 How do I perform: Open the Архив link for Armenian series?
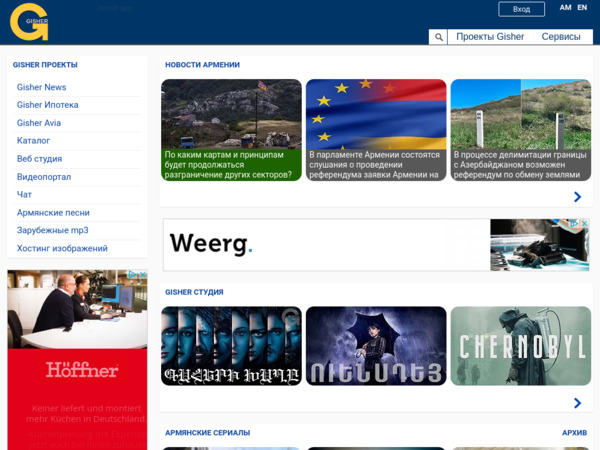[x=574, y=433]
